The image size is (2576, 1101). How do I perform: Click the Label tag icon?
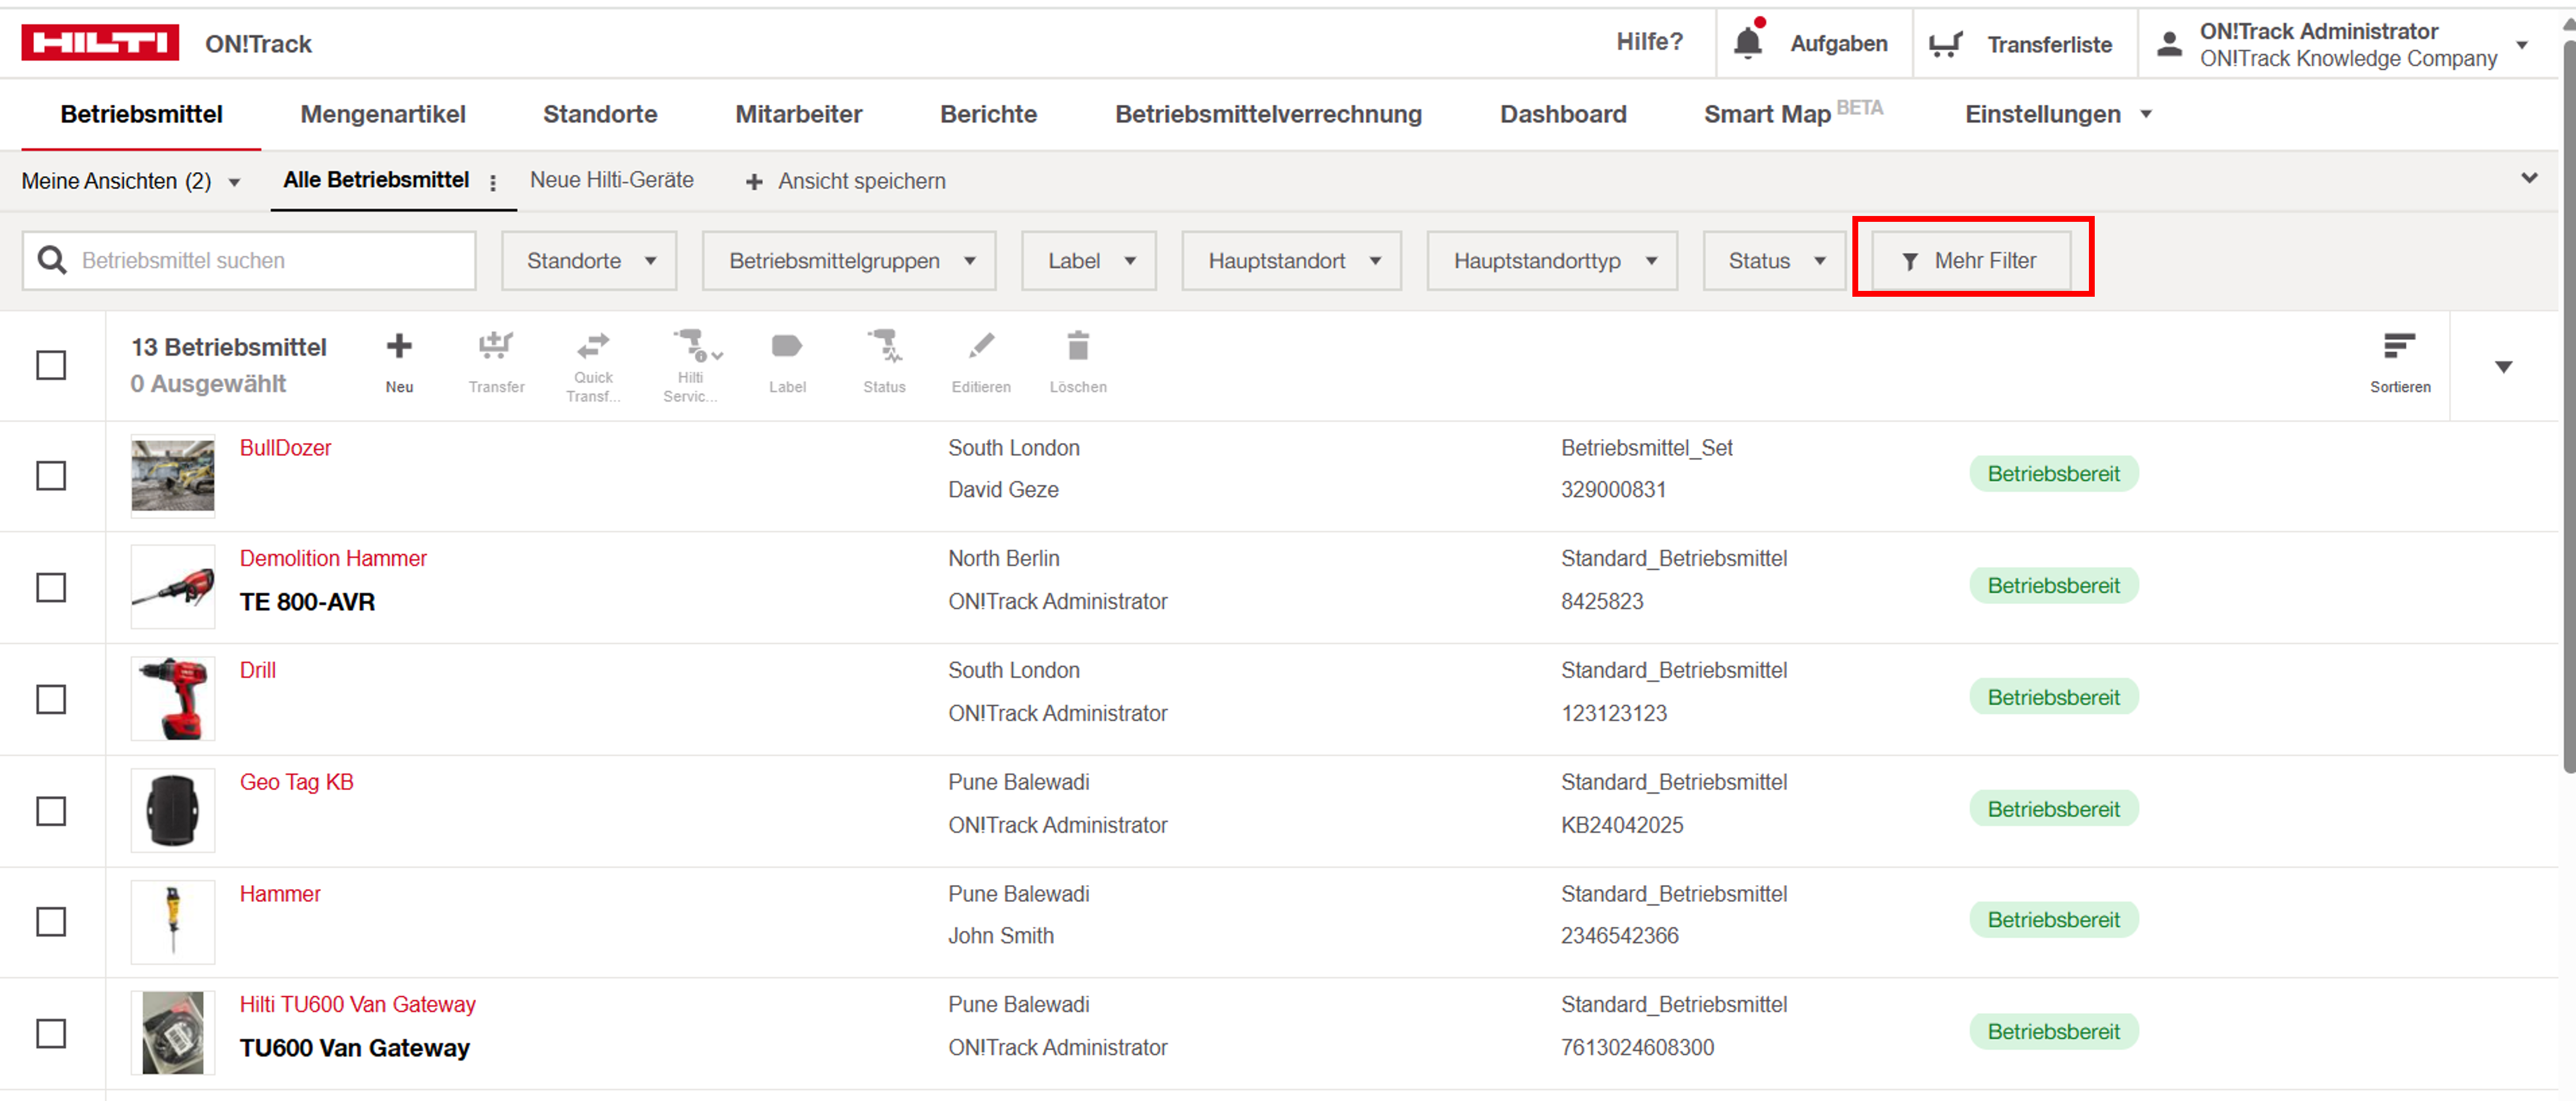click(787, 346)
